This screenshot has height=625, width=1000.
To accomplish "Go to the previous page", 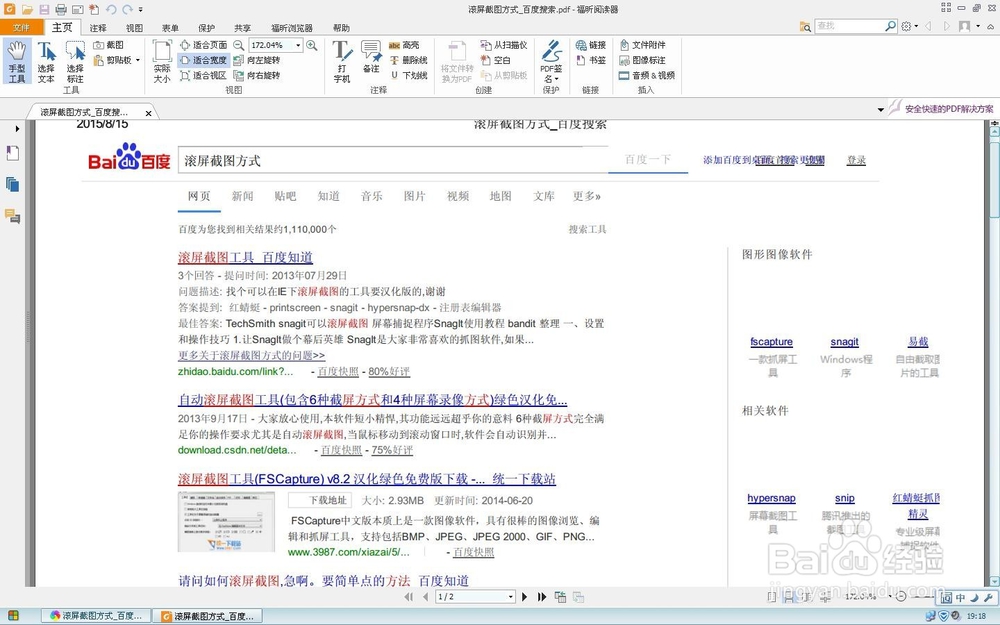I will tap(425, 597).
